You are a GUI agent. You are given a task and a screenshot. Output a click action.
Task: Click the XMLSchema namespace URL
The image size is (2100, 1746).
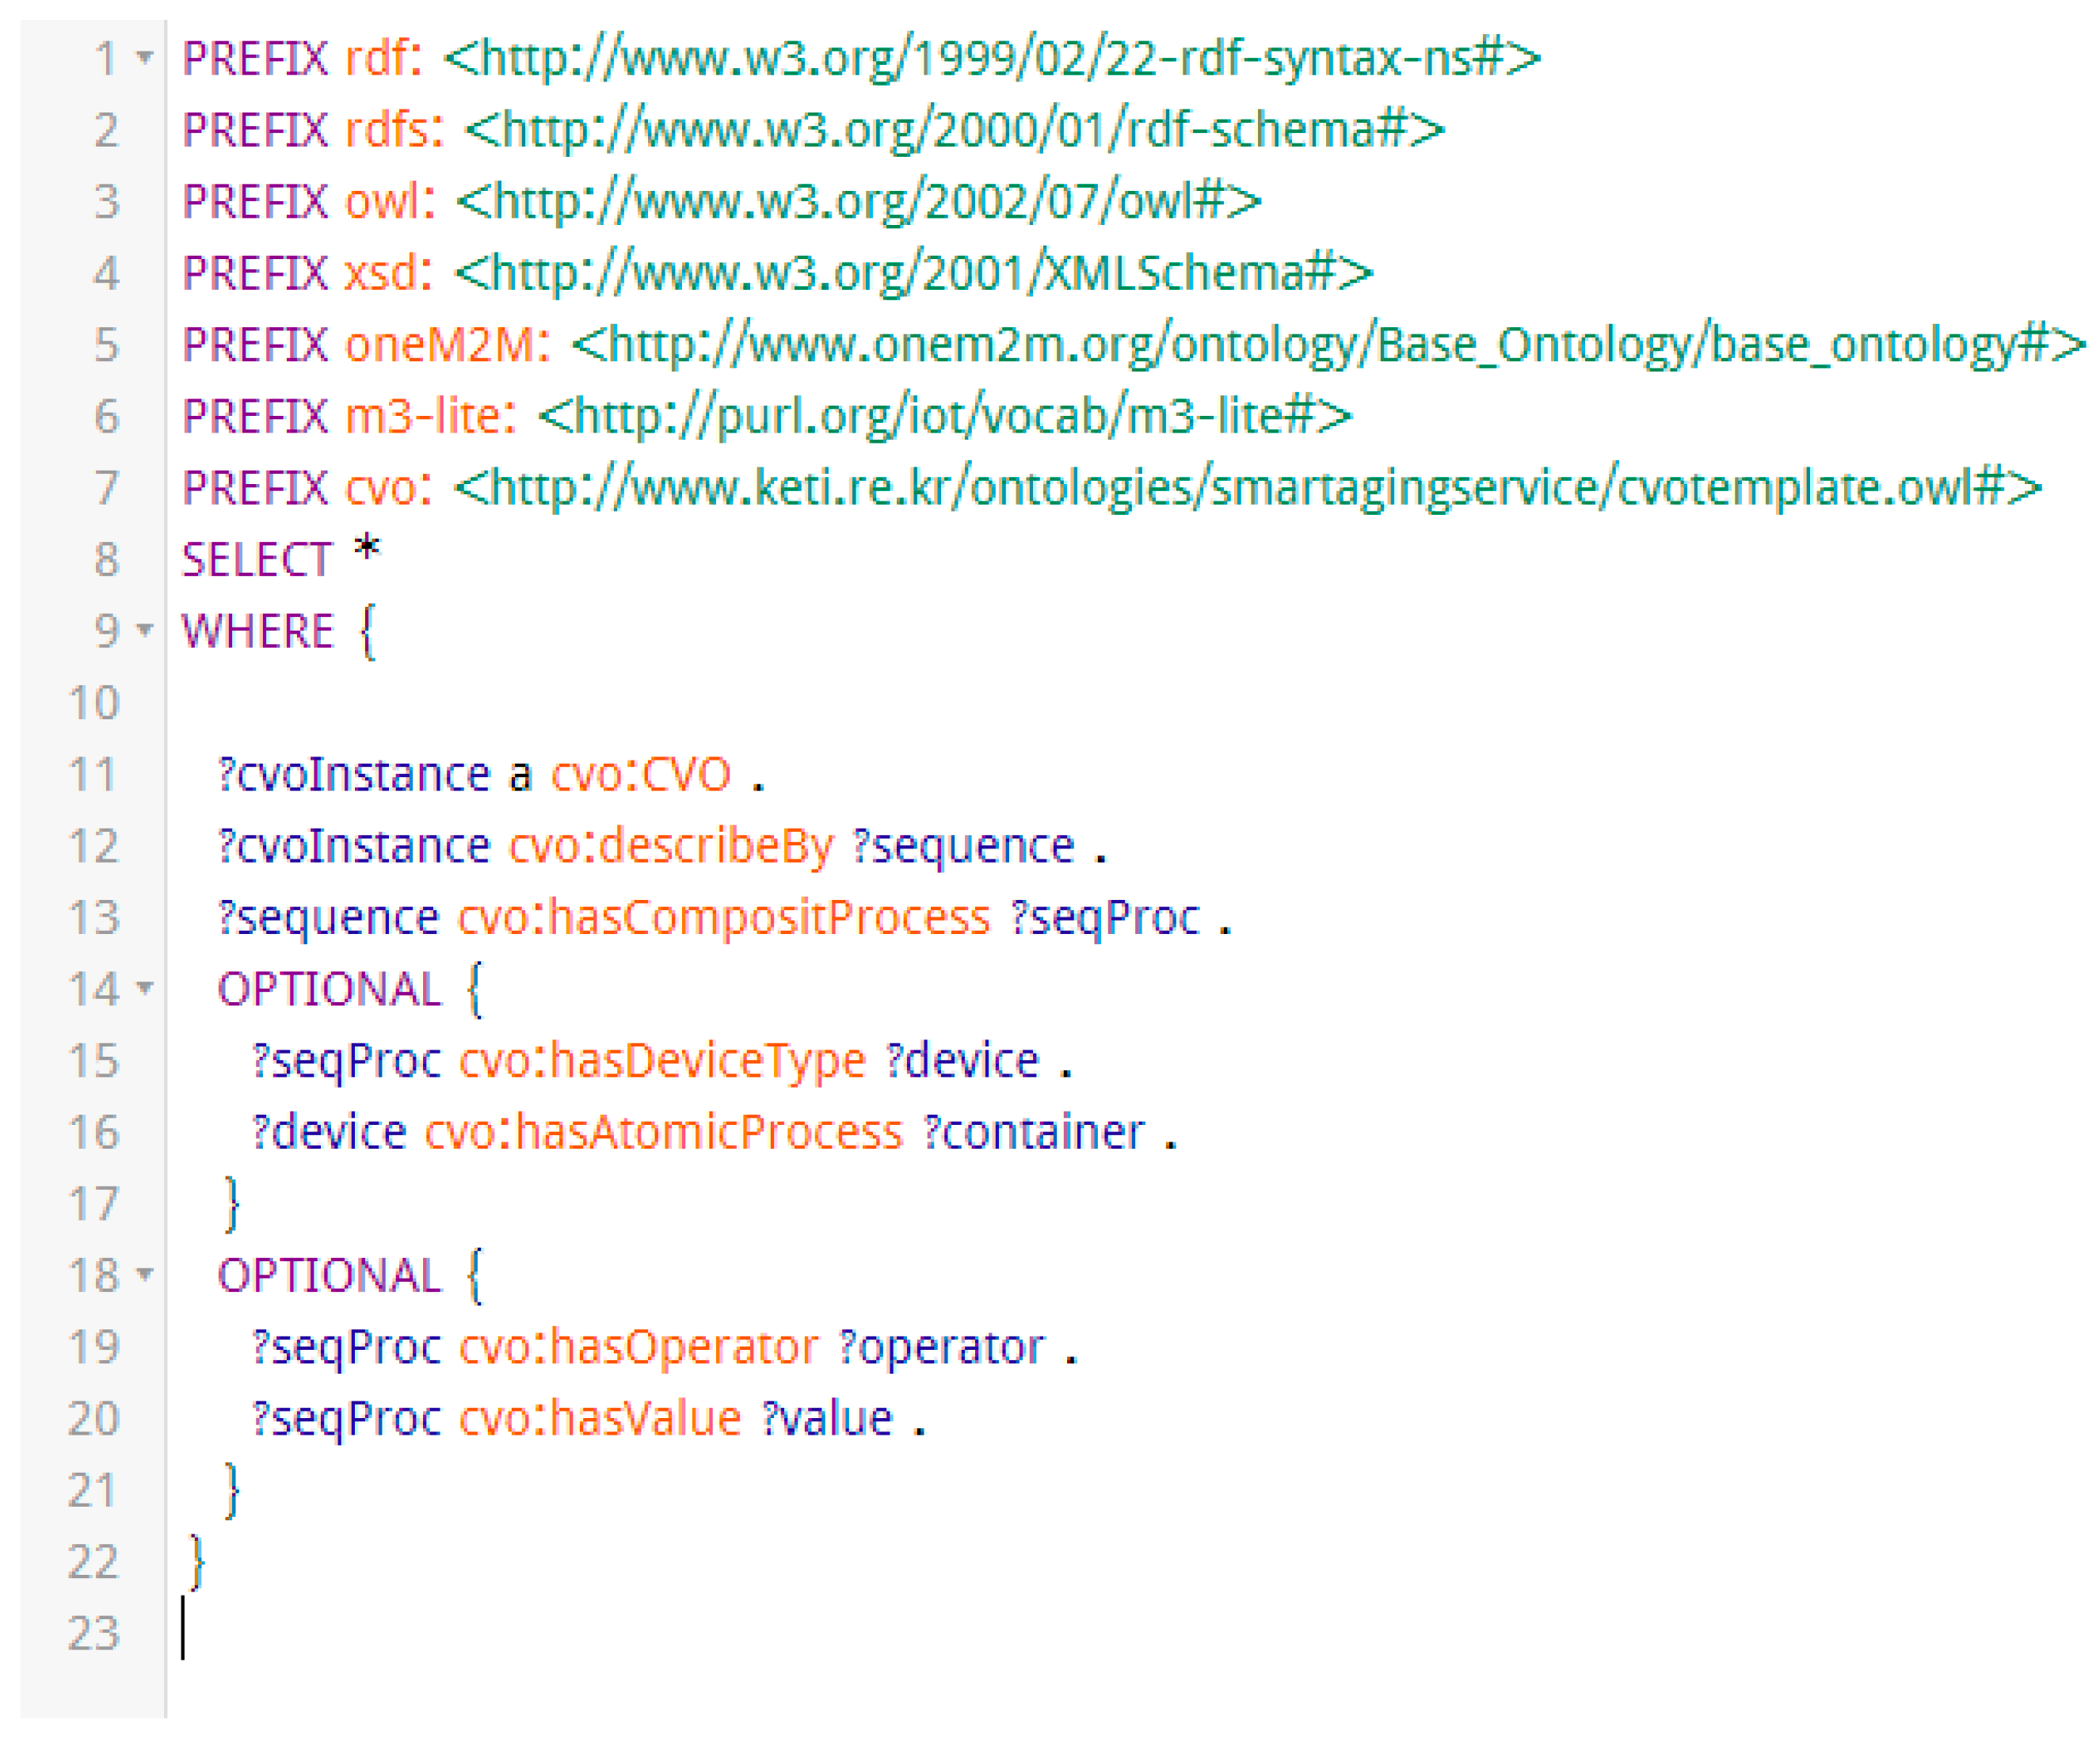tap(913, 273)
